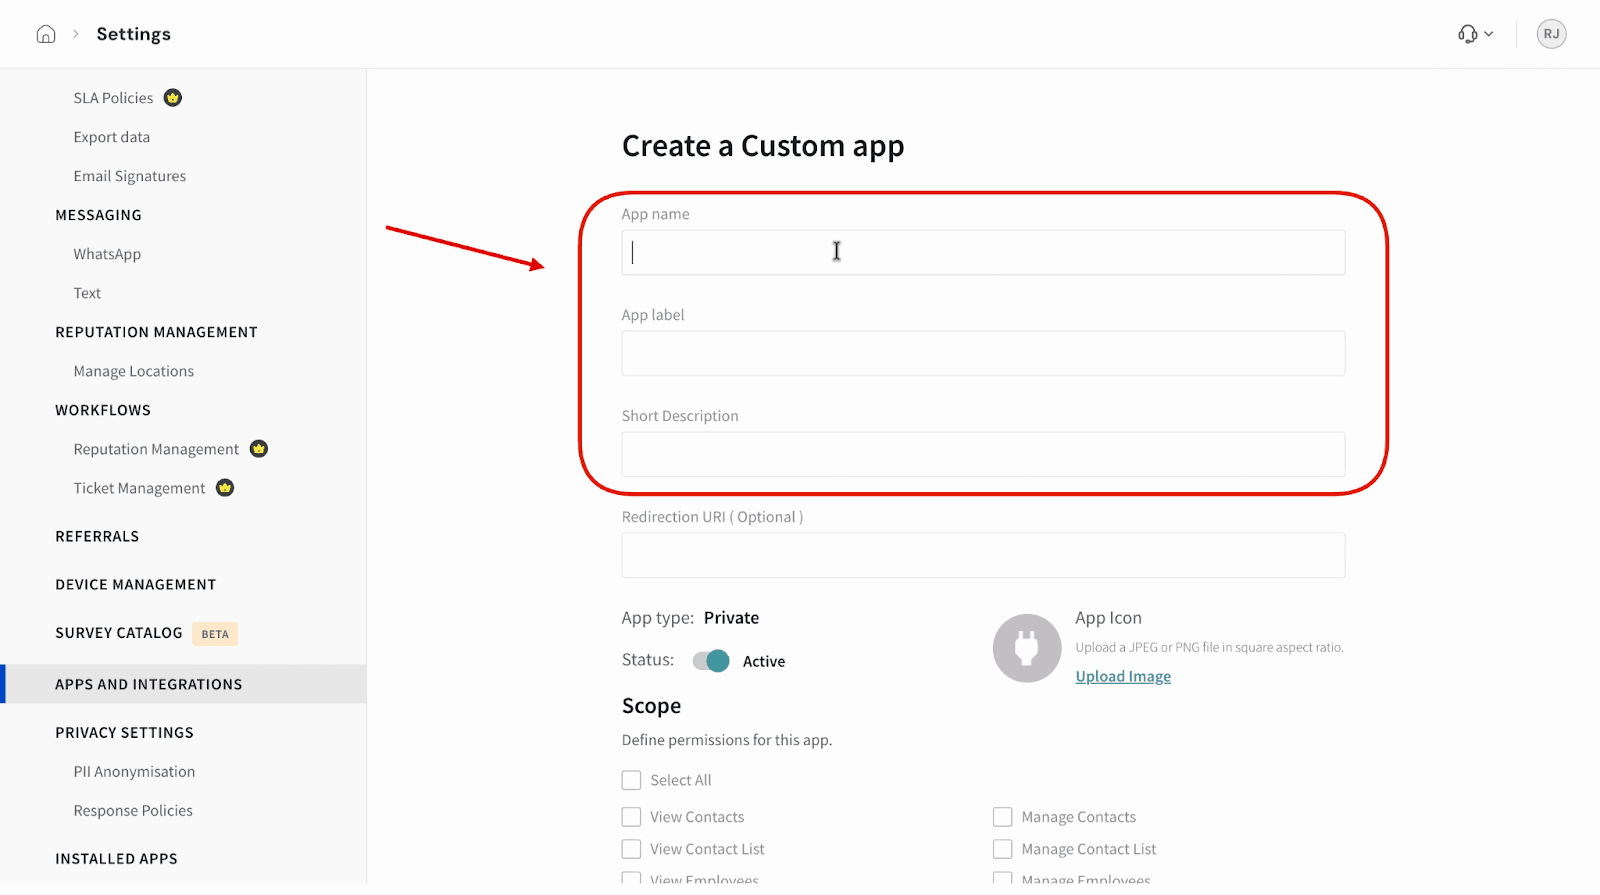Focus the Redirection URI input field

coord(983,555)
